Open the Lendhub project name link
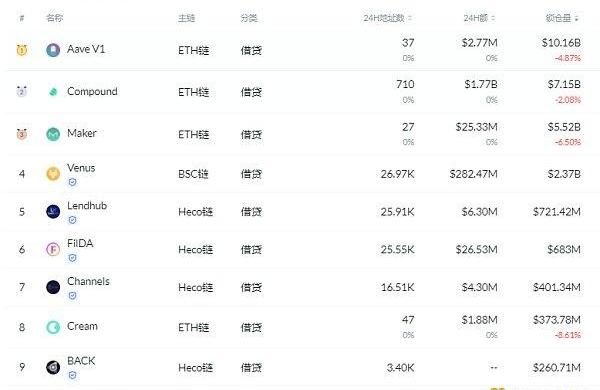The width and height of the screenshot is (600, 390). [x=87, y=206]
